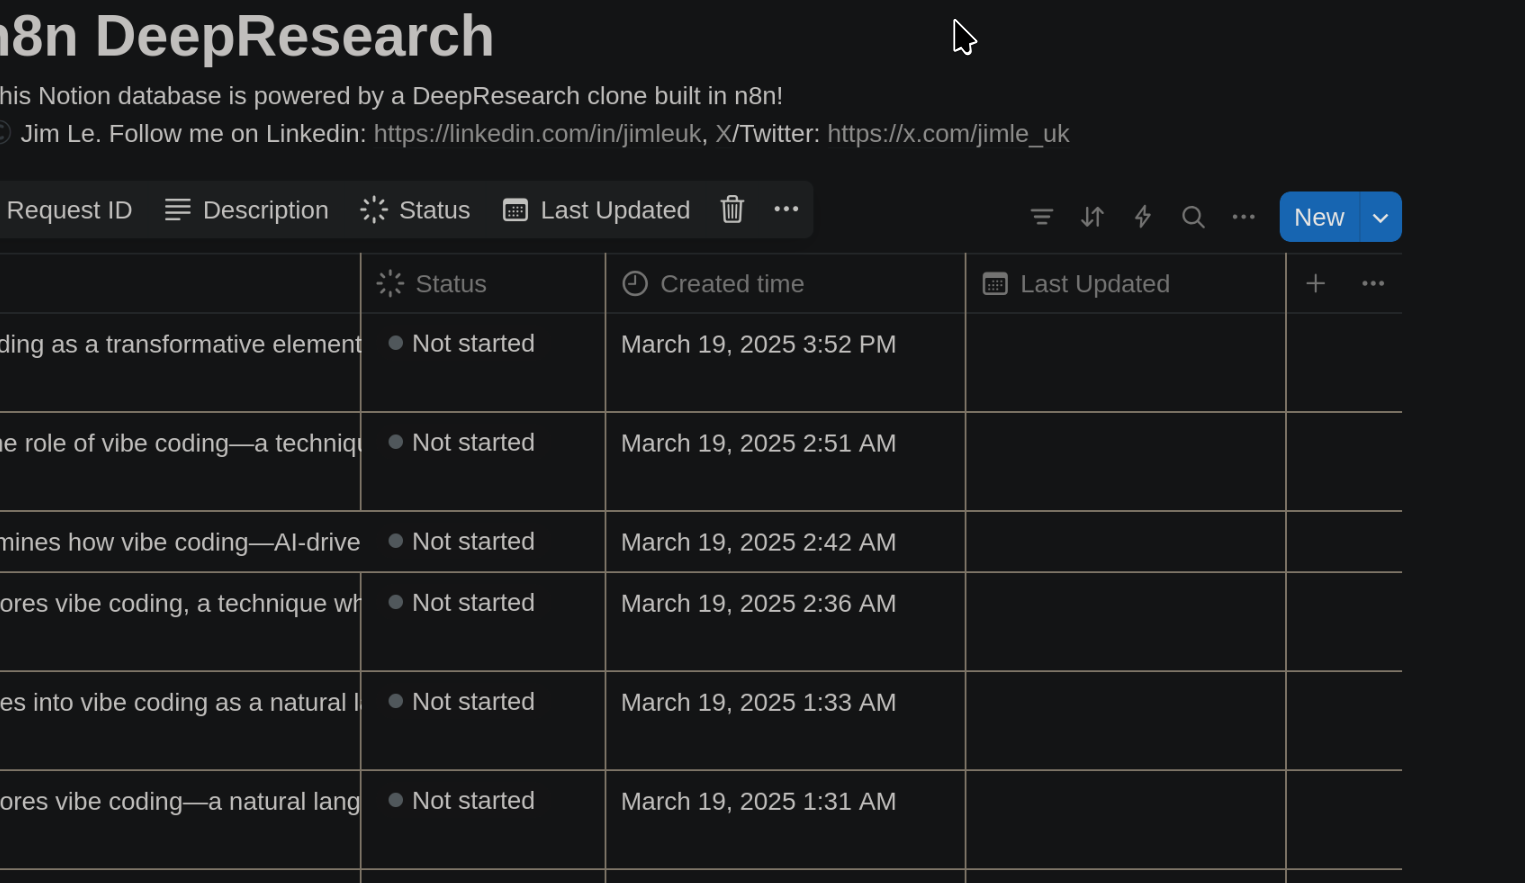The height and width of the screenshot is (883, 1525).
Task: Click the Created time column header
Action: pos(785,283)
